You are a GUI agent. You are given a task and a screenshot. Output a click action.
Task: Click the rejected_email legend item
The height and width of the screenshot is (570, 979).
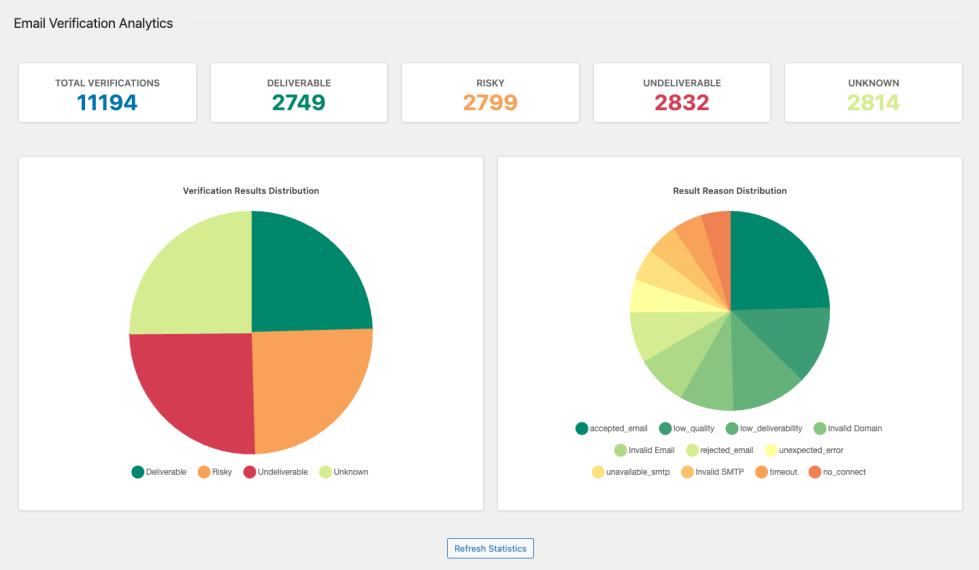pyautogui.click(x=720, y=450)
